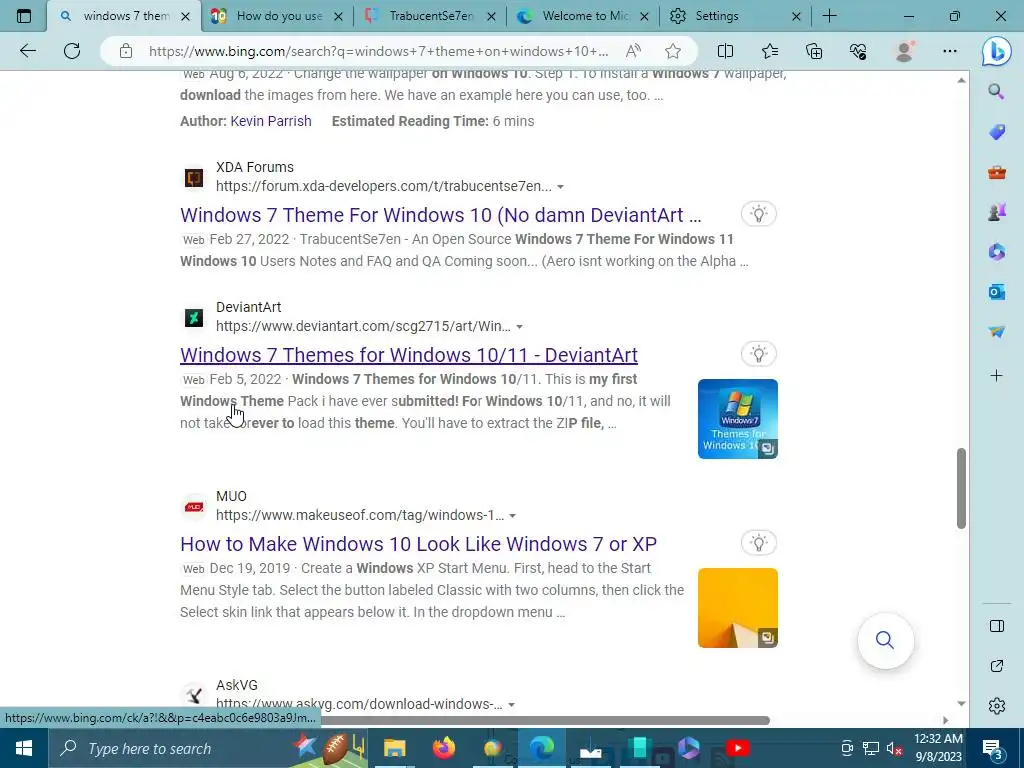The width and height of the screenshot is (1024, 768).
Task: Add a sidebar app with plus icon
Action: pyautogui.click(x=997, y=376)
